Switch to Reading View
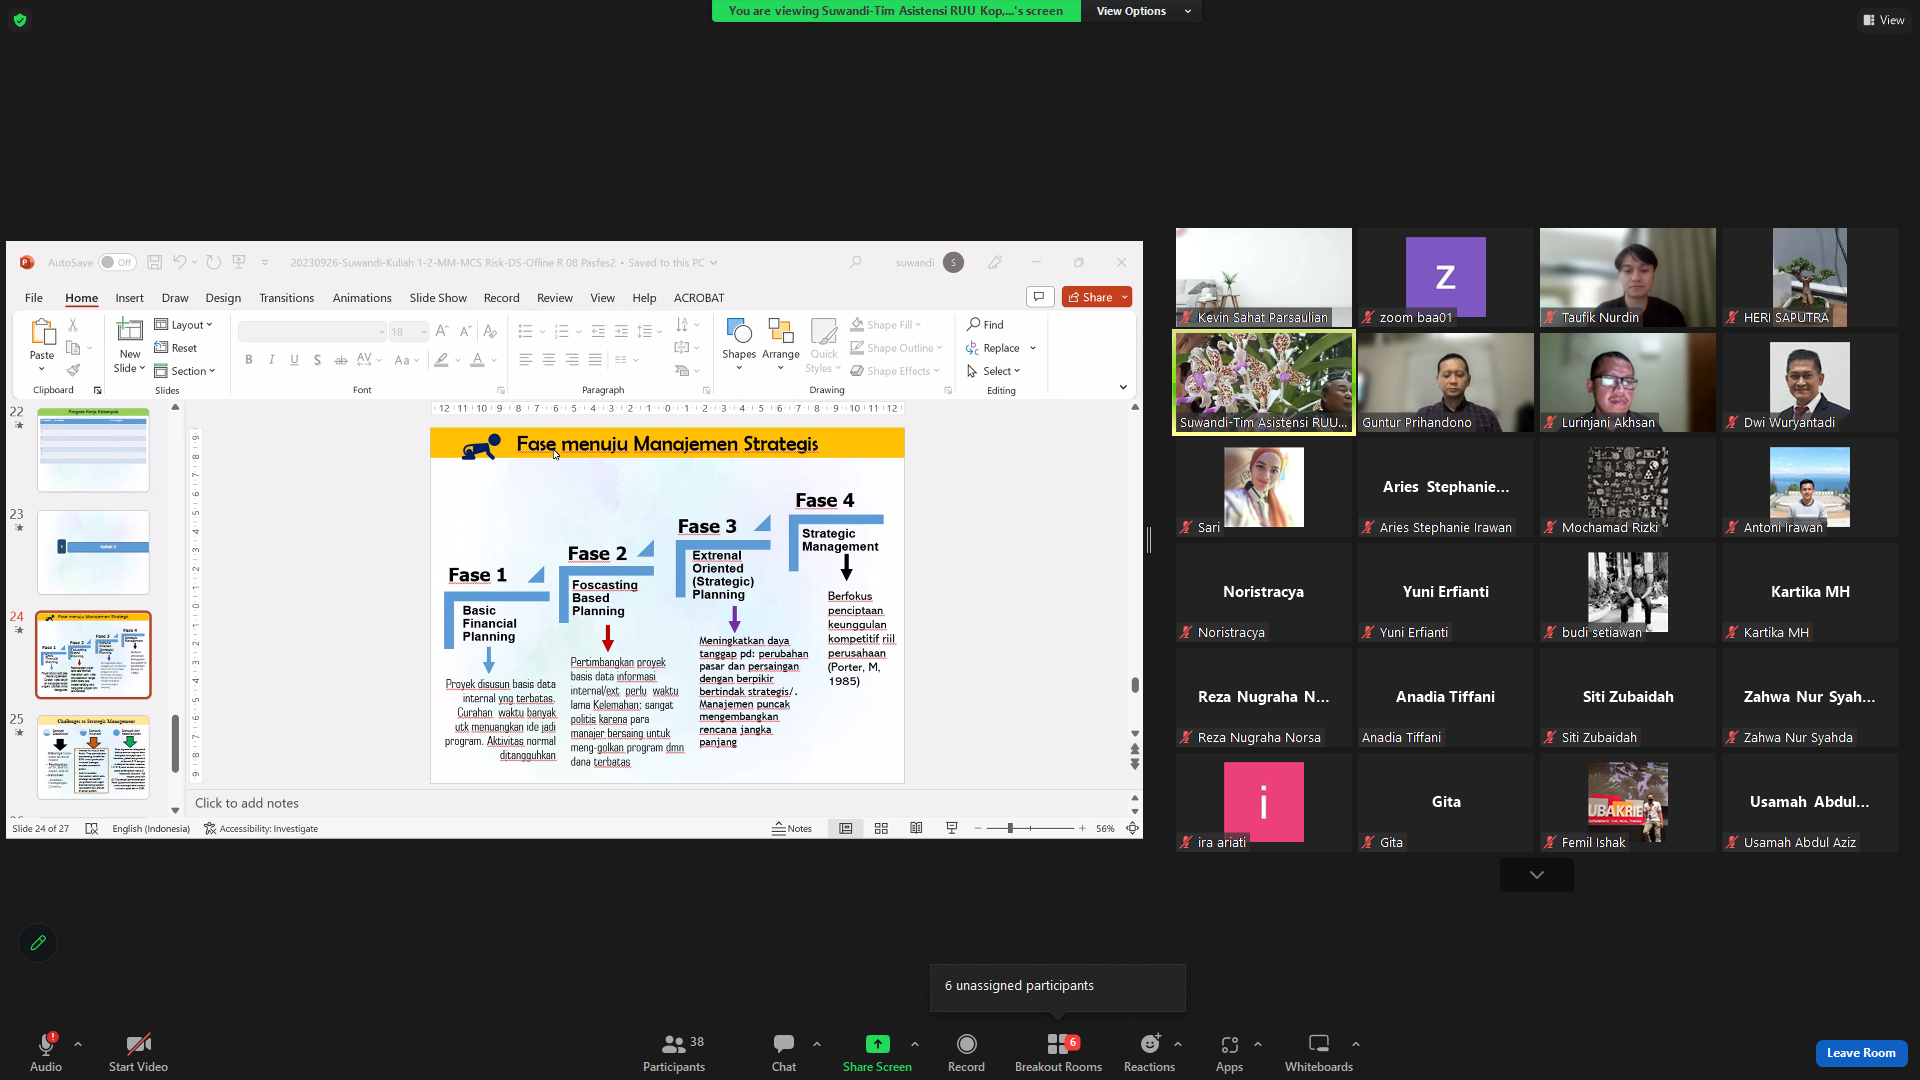1920x1080 pixels. click(x=916, y=829)
